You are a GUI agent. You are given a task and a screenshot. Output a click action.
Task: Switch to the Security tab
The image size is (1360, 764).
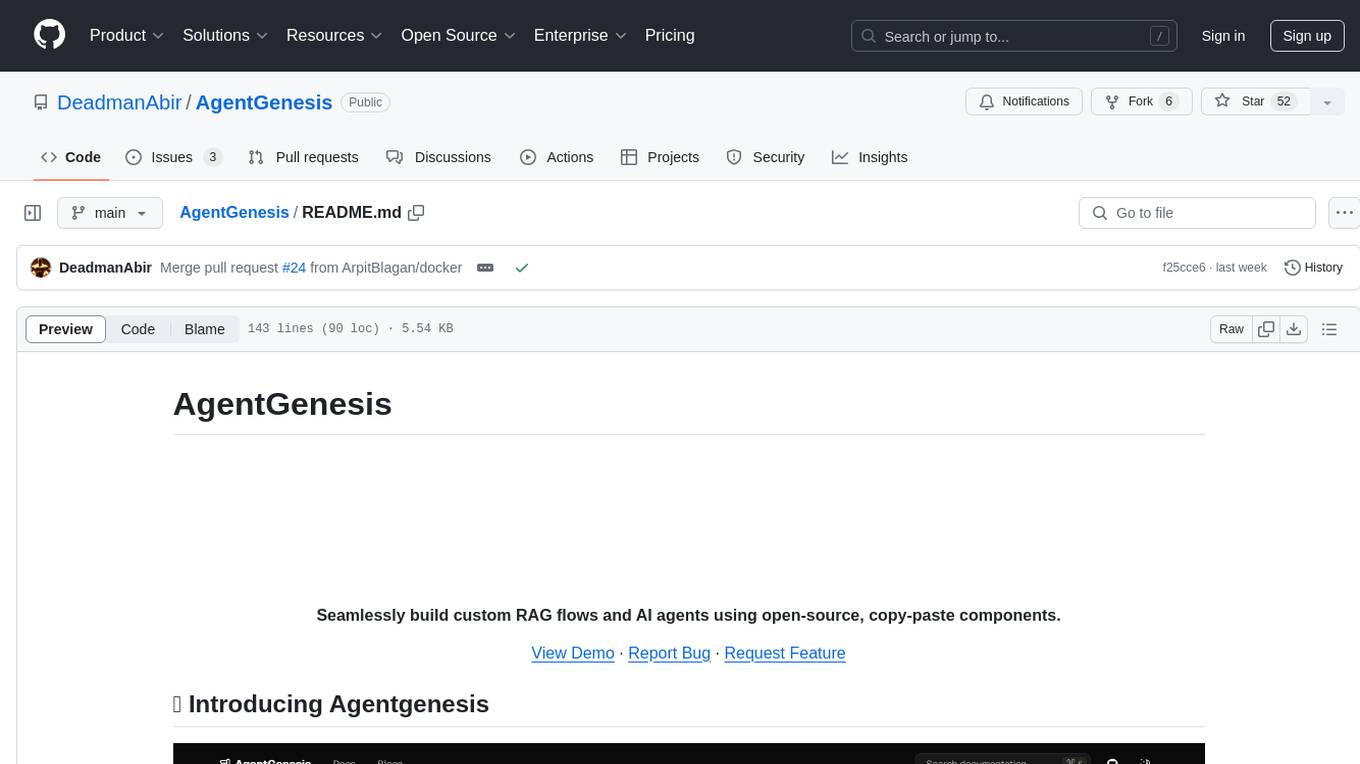(765, 157)
